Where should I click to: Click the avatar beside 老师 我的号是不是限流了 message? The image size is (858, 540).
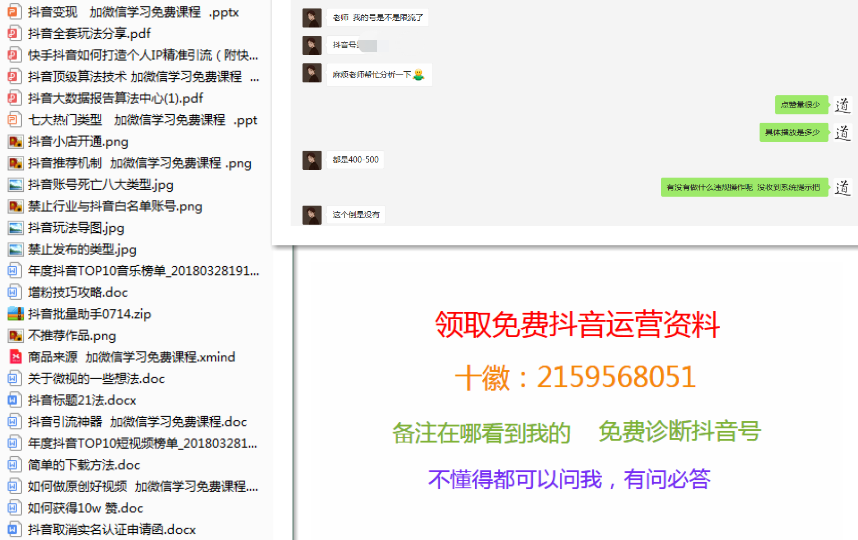312,18
